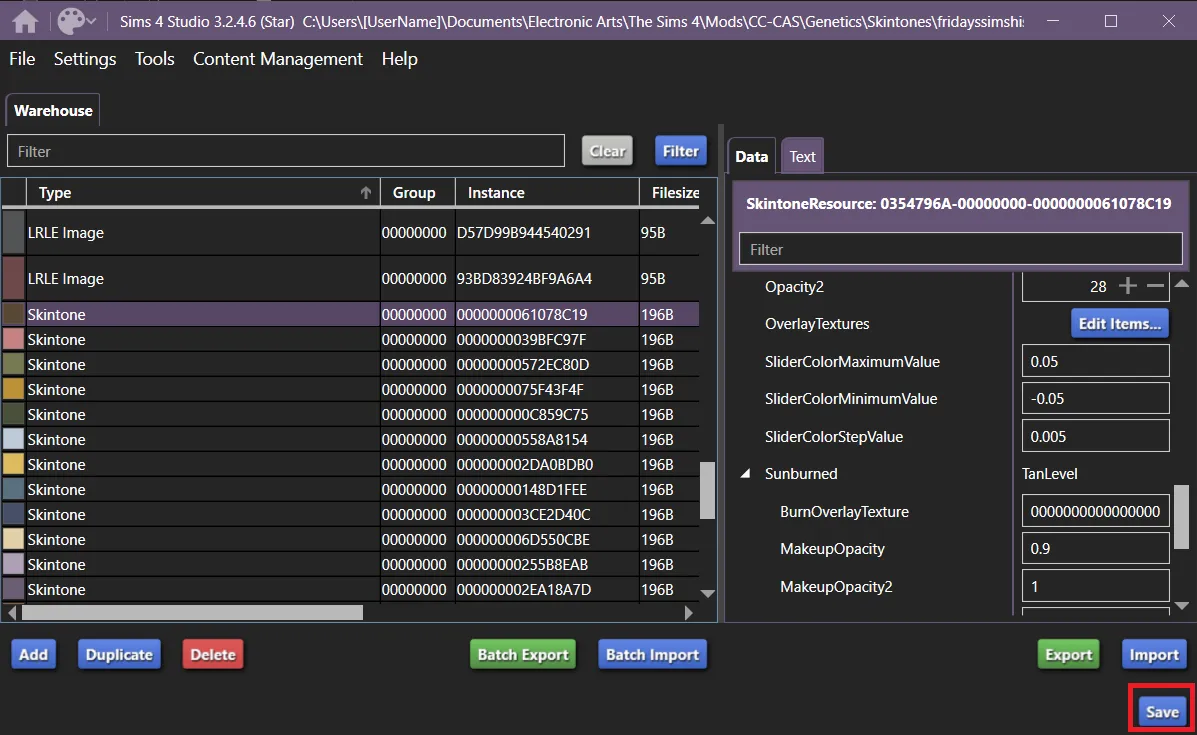Viewport: 1197px width, 735px height.
Task: Increment Opacity2 using the plus icon
Action: [x=1127, y=285]
